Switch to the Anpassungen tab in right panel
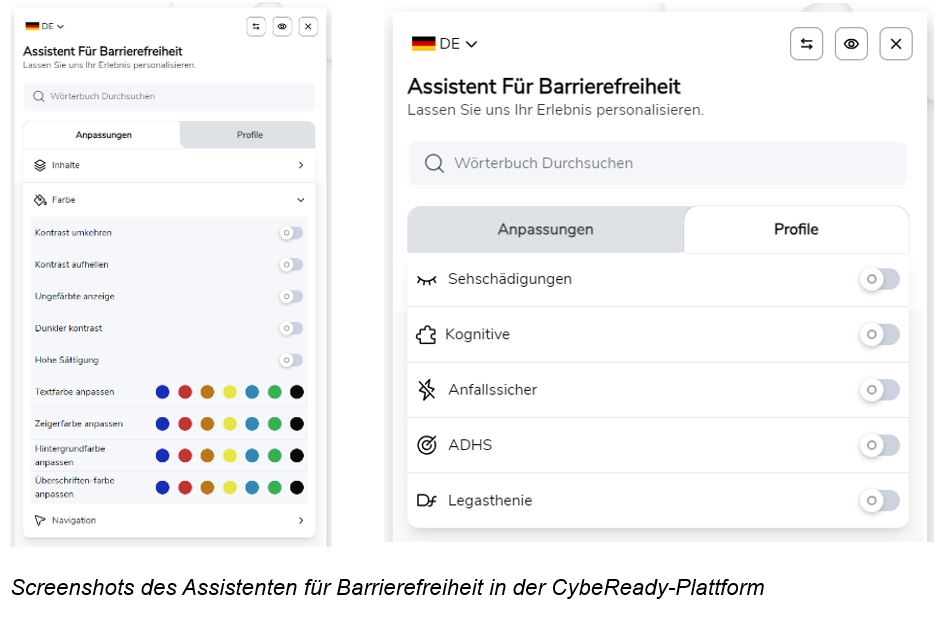951x622 pixels. 545,229
